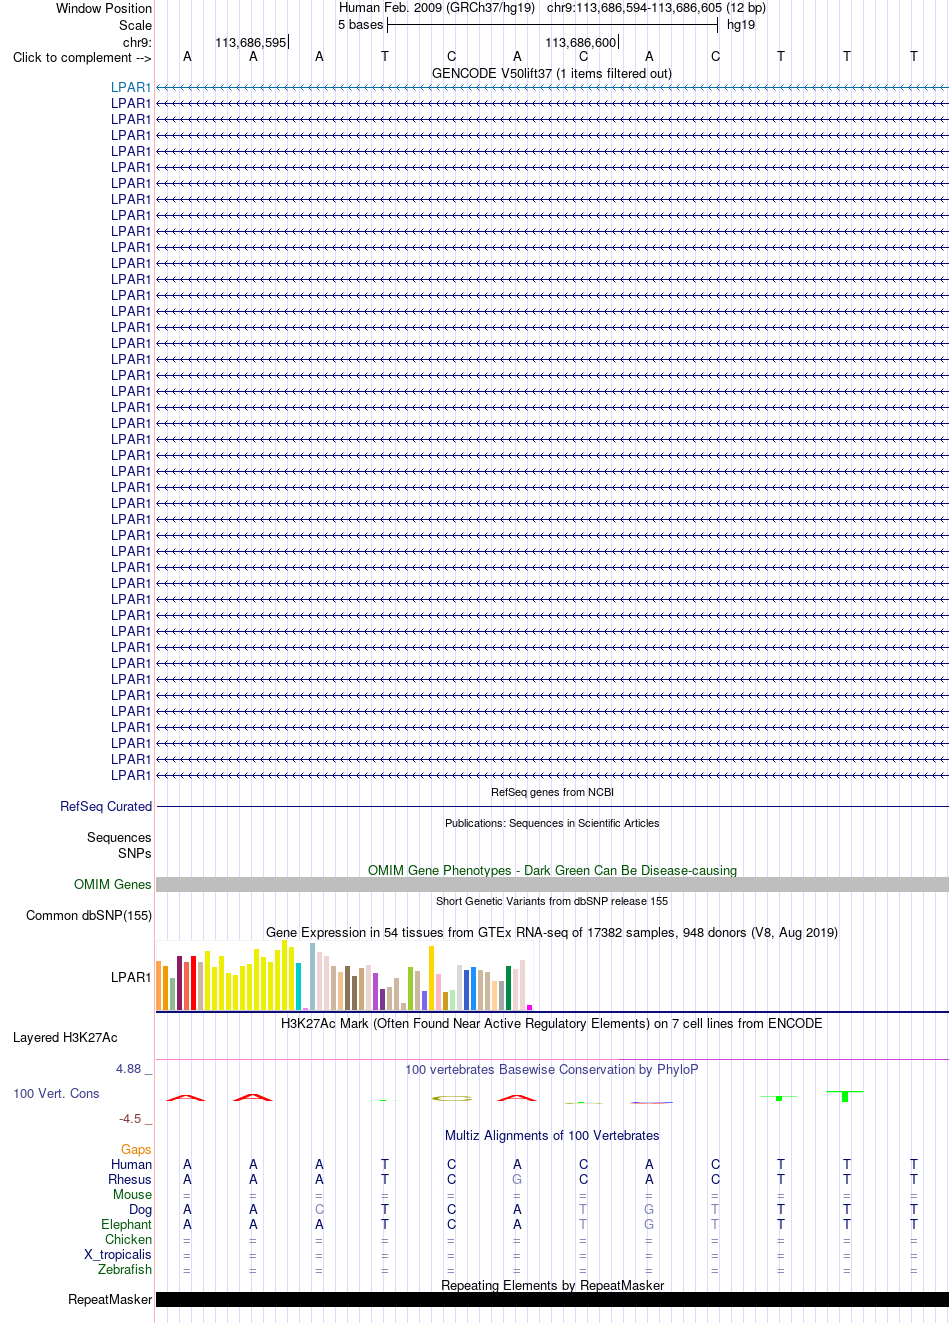Viewport: 950px width, 1323px height.
Task: Click the chr9:113,686,594-113,686,605 (12 bp) text
Action: (656, 8)
